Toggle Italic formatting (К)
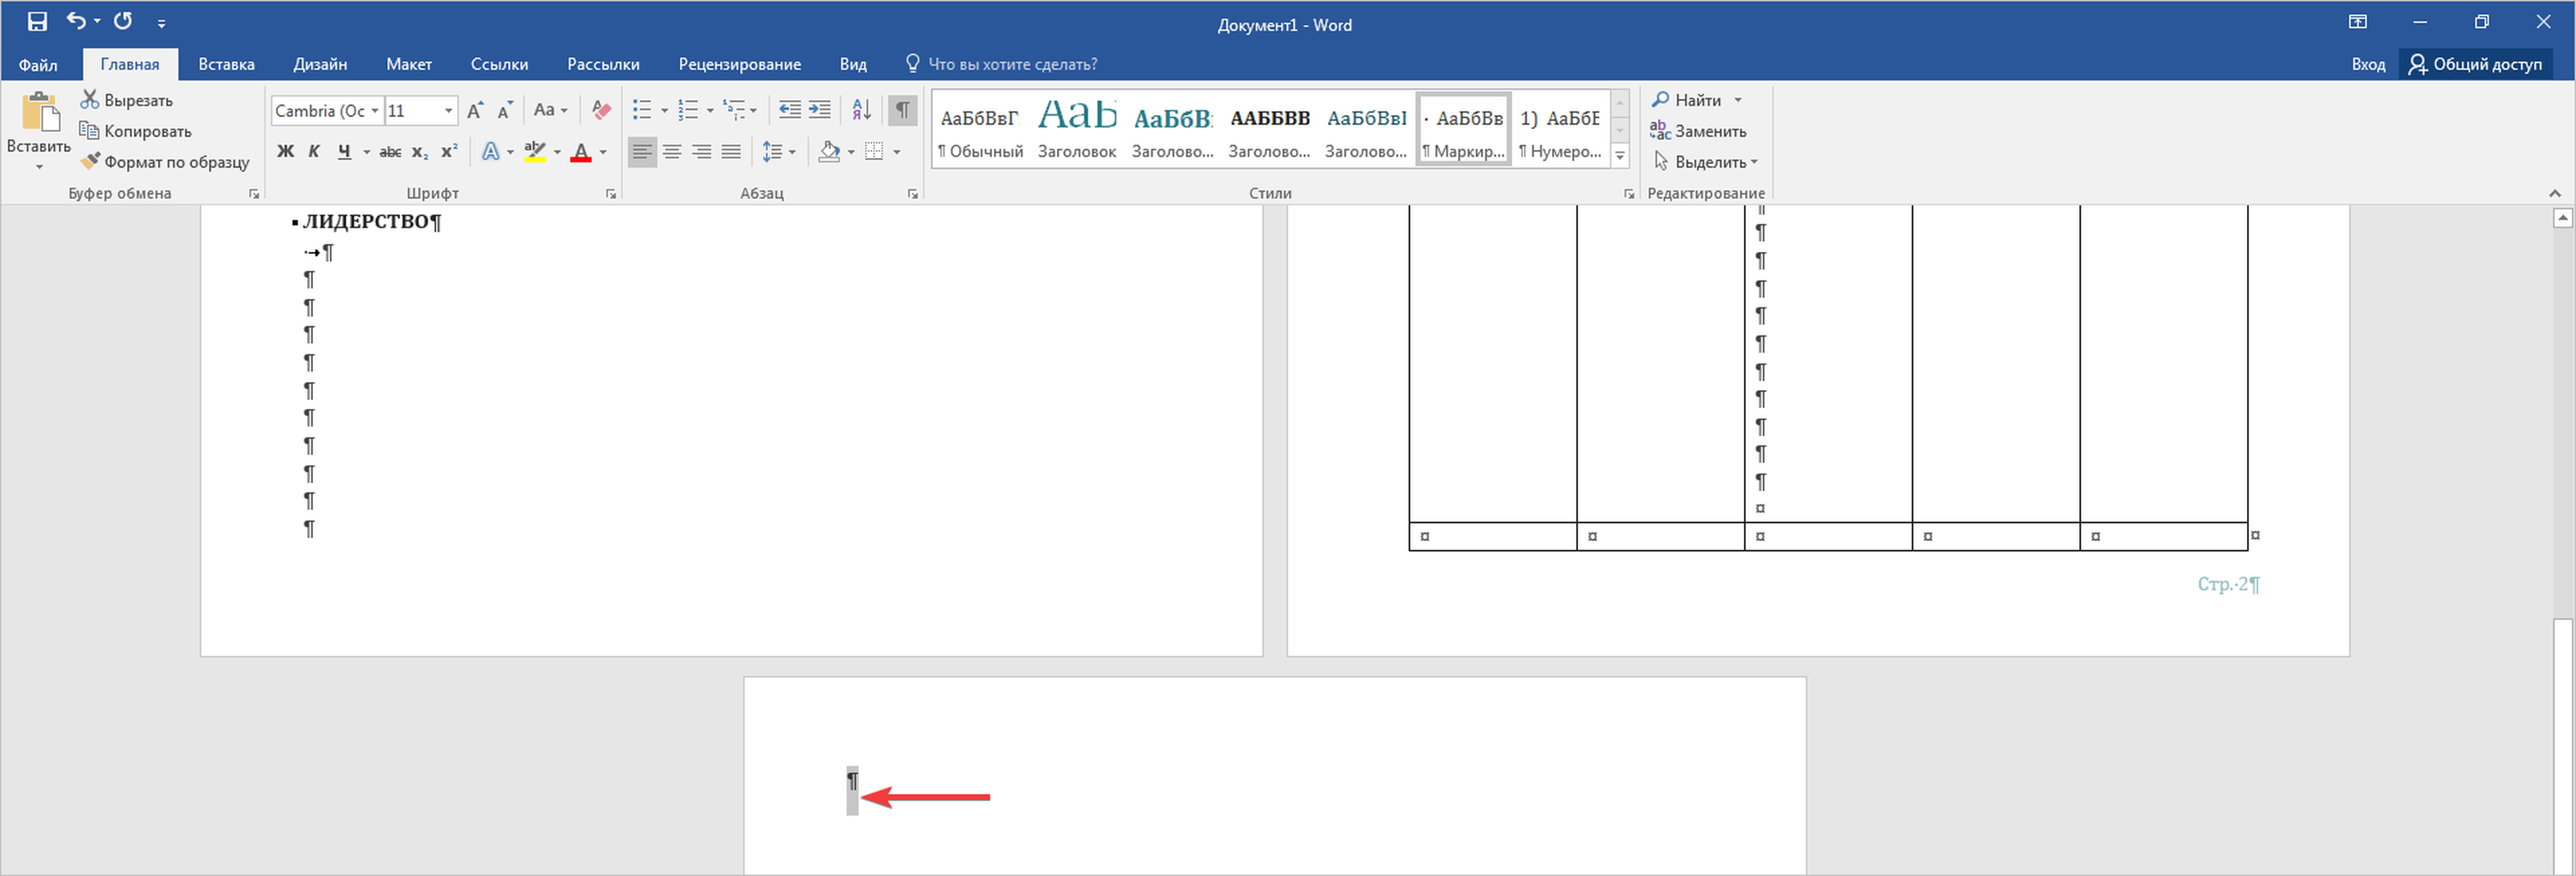The image size is (2576, 876). 314,152
